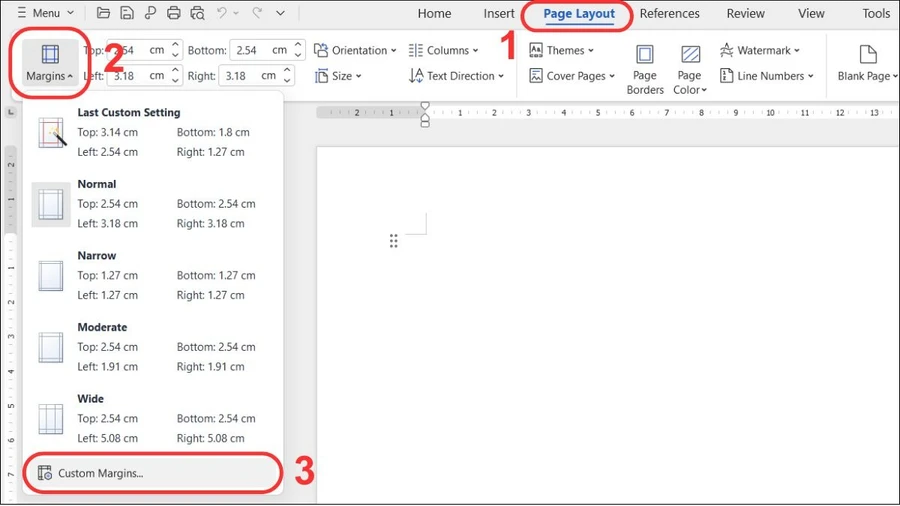Open the Page Color button
900x506 pixels.
click(689, 69)
